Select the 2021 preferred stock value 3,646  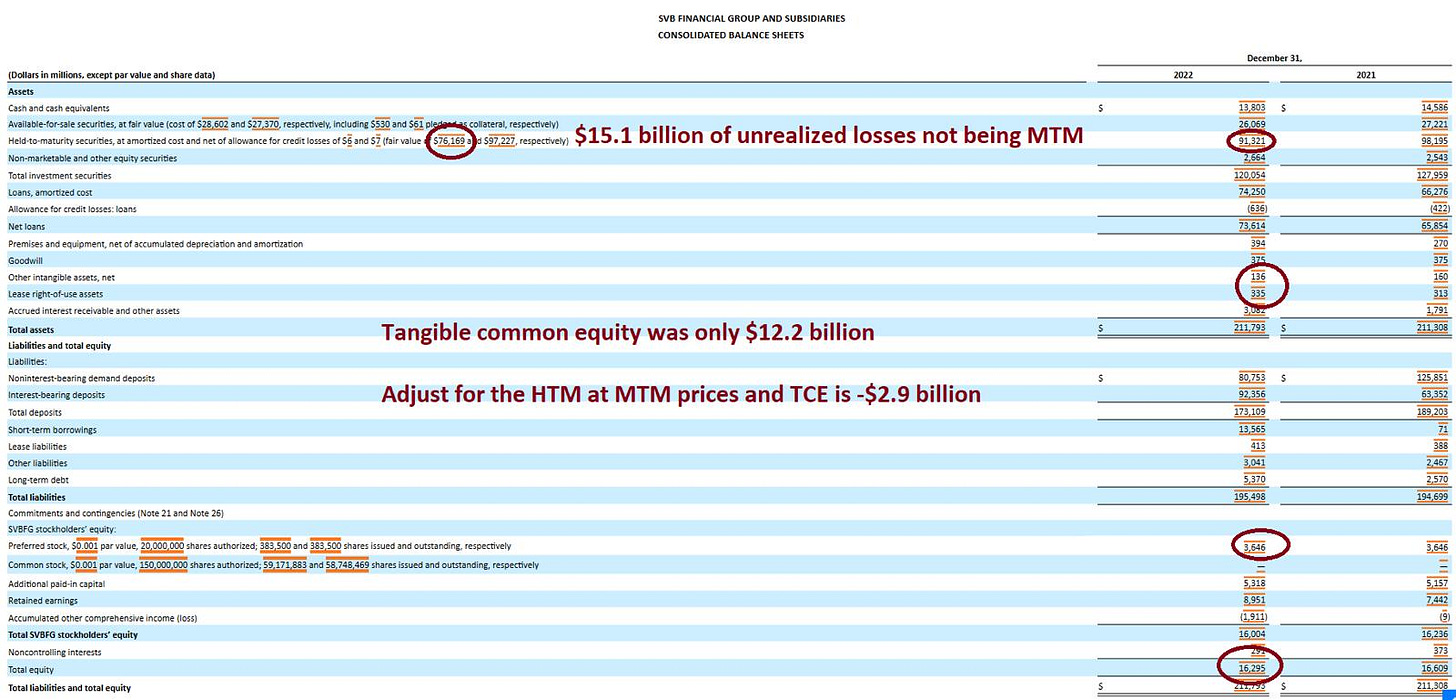(1436, 546)
